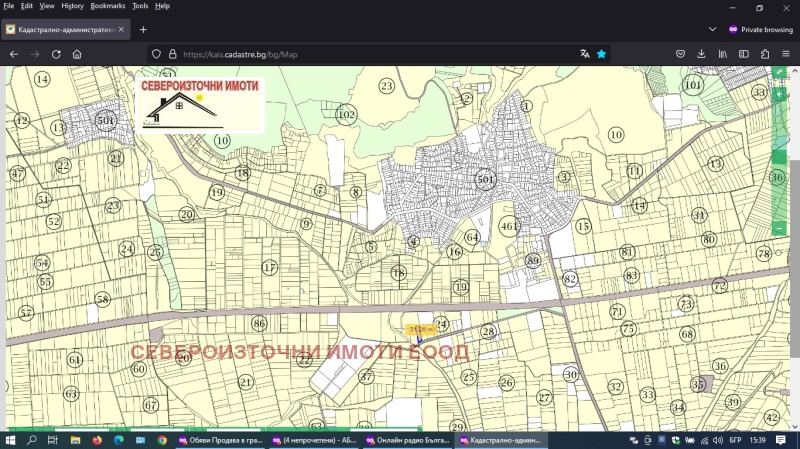Open the Firefox hamburger application menu
The width and height of the screenshot is (800, 449).
(x=786, y=54)
